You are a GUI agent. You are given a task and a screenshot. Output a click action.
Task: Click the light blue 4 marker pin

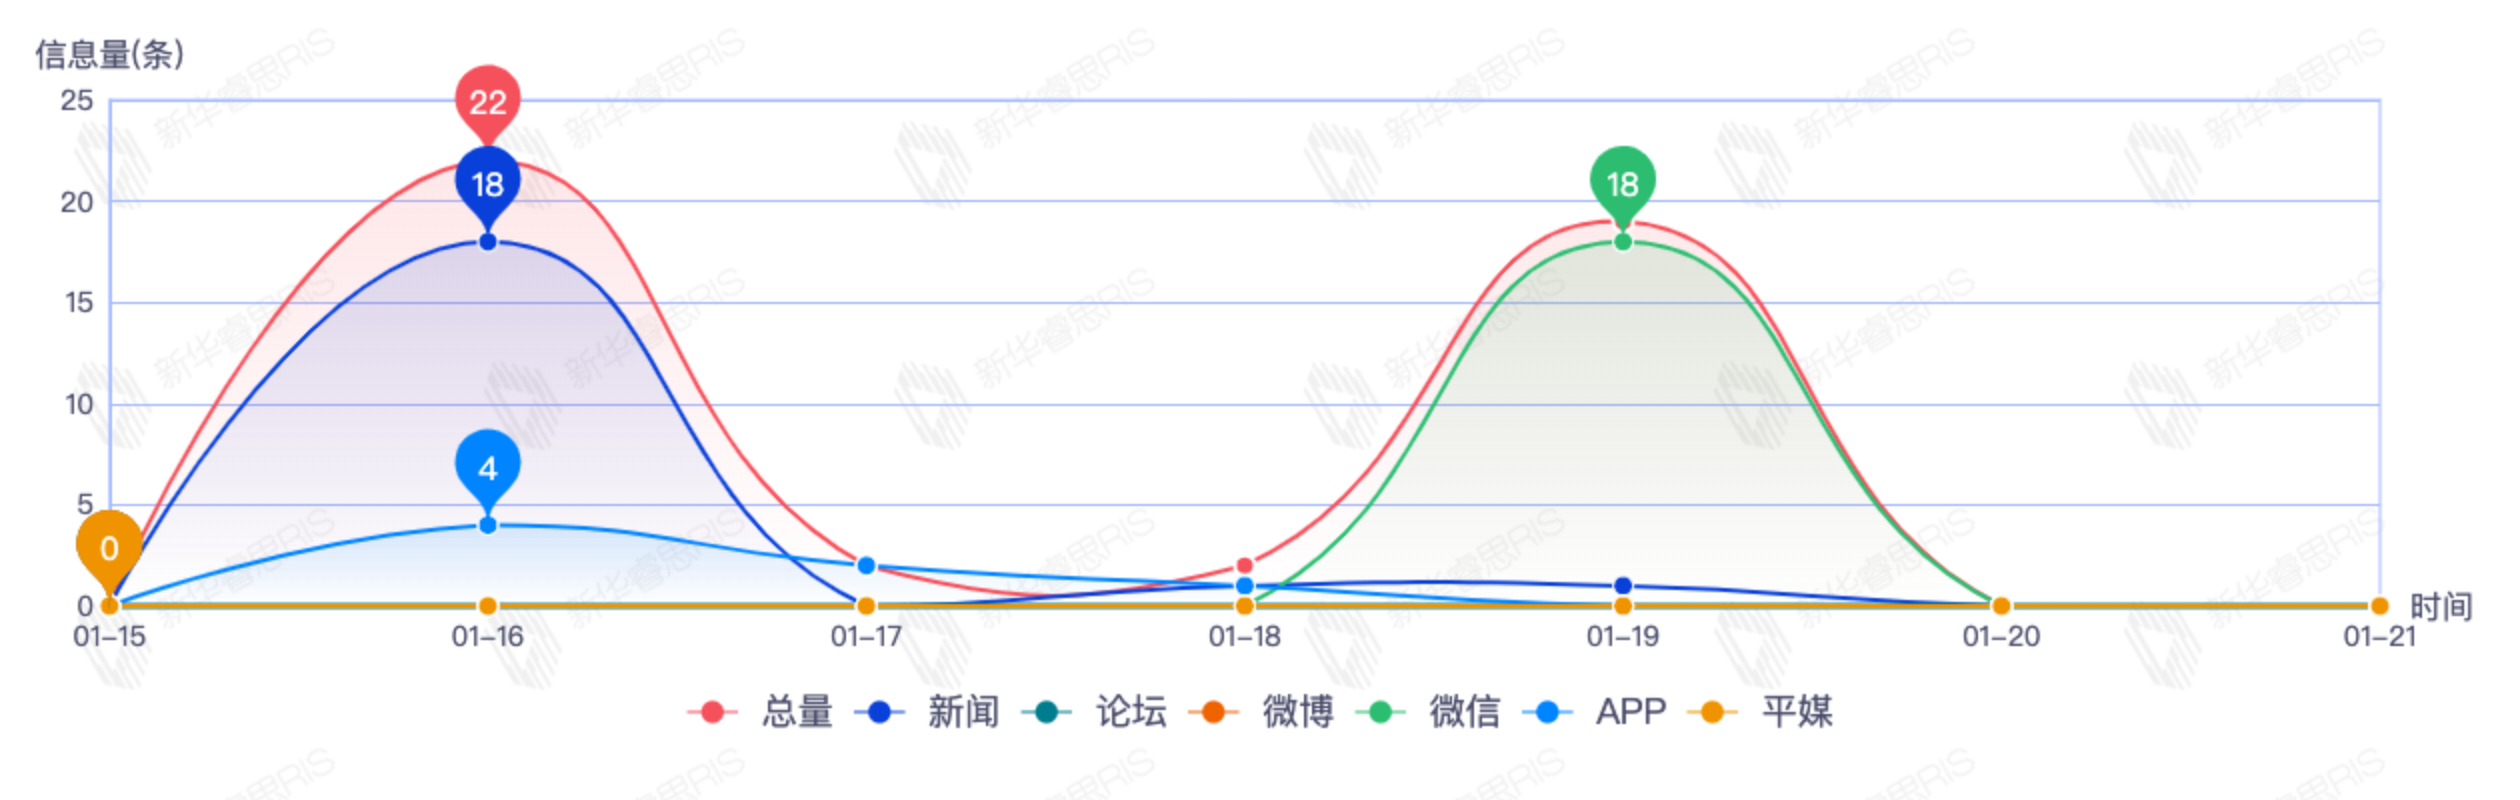pos(487,467)
